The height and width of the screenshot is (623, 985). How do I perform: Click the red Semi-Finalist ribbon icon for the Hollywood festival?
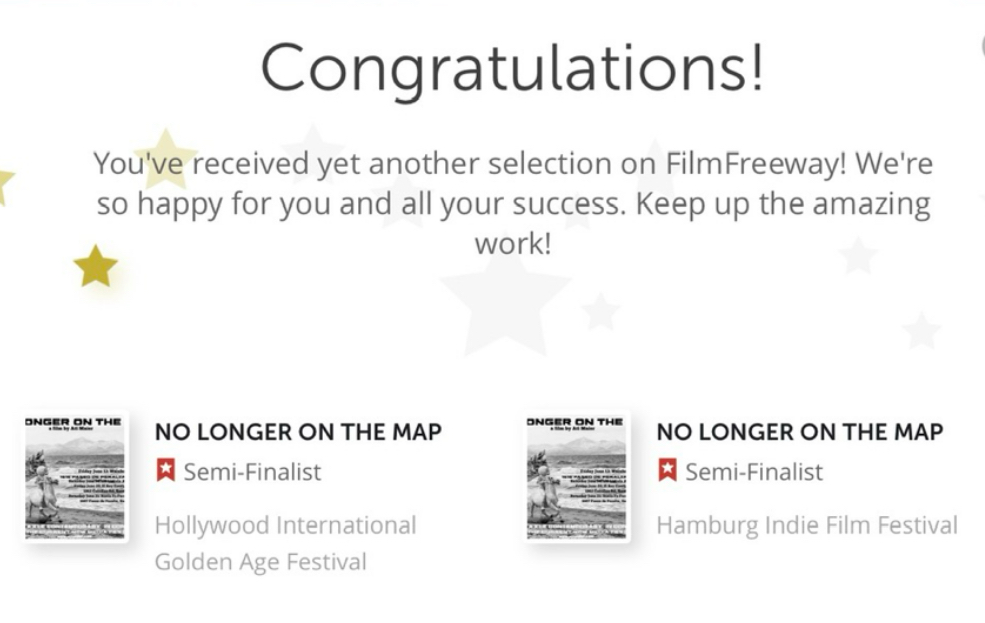(x=165, y=470)
